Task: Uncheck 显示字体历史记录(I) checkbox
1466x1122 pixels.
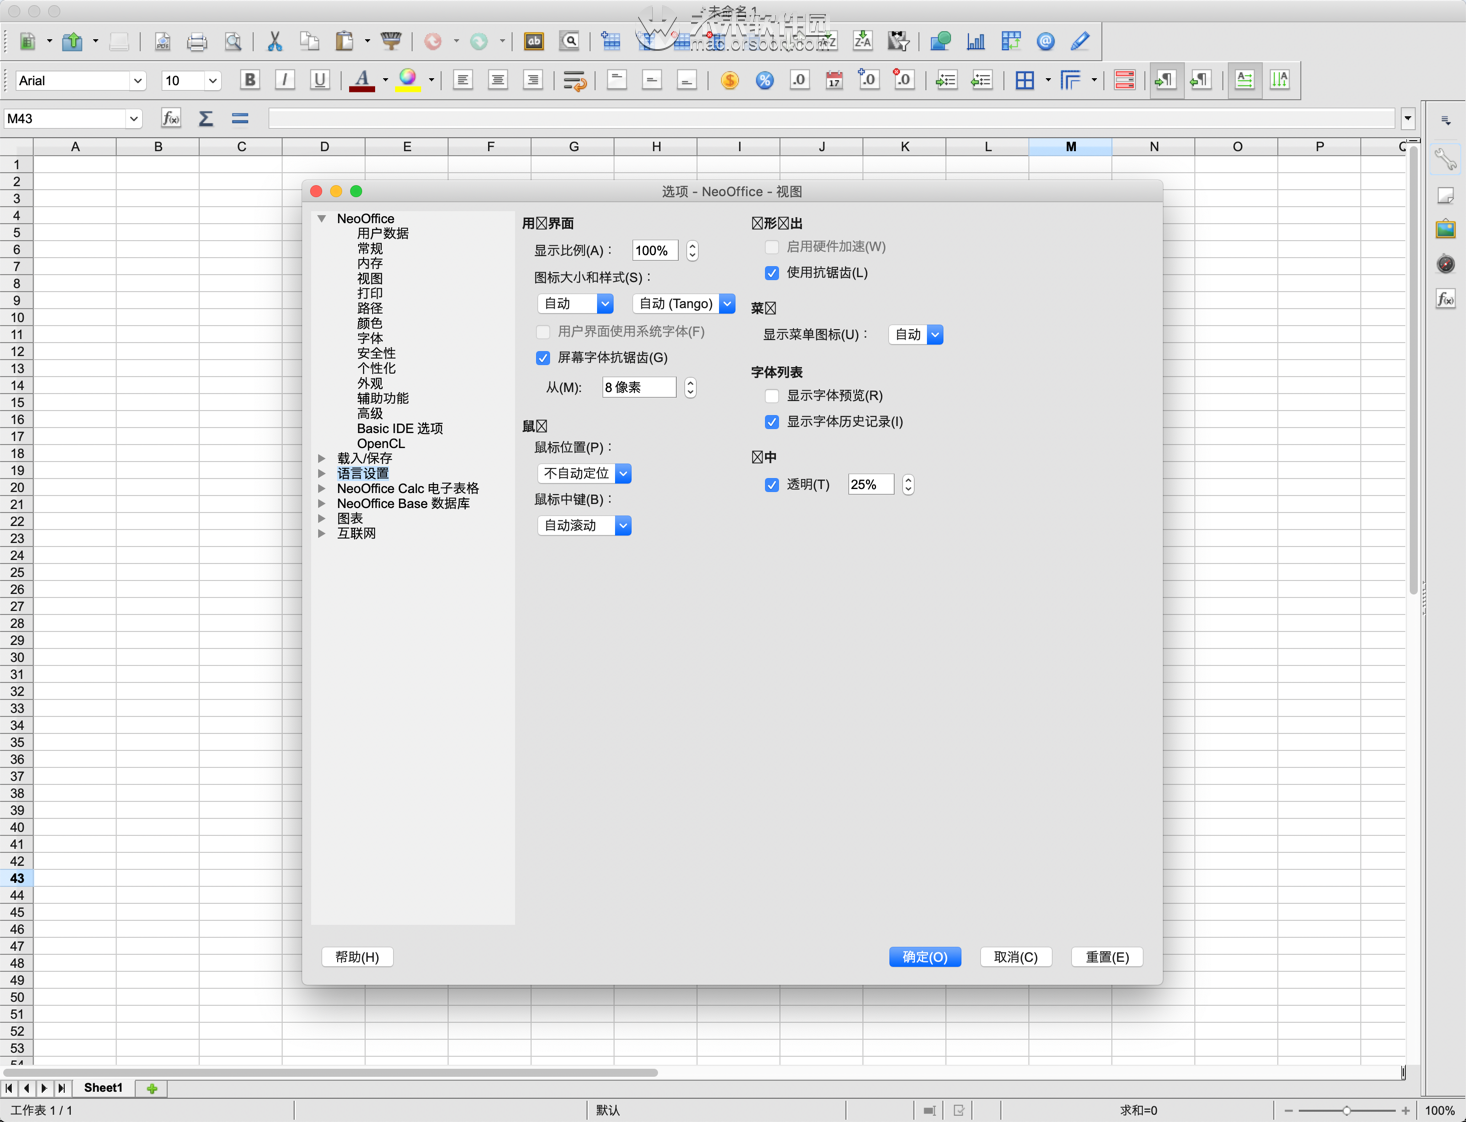Action: pos(772,422)
